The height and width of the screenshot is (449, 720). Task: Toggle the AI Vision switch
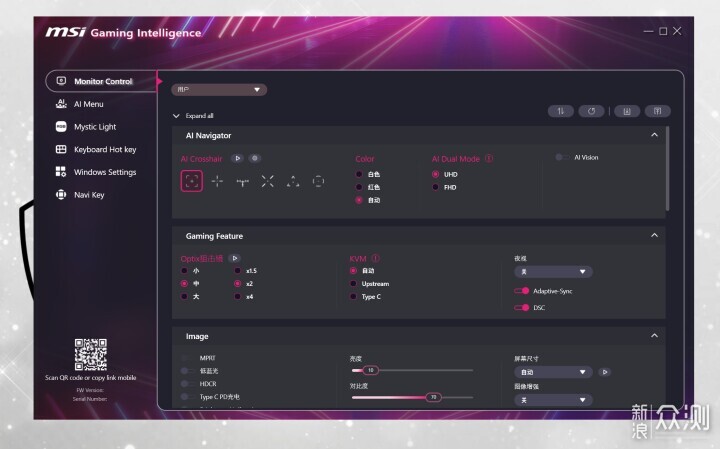[562, 157]
